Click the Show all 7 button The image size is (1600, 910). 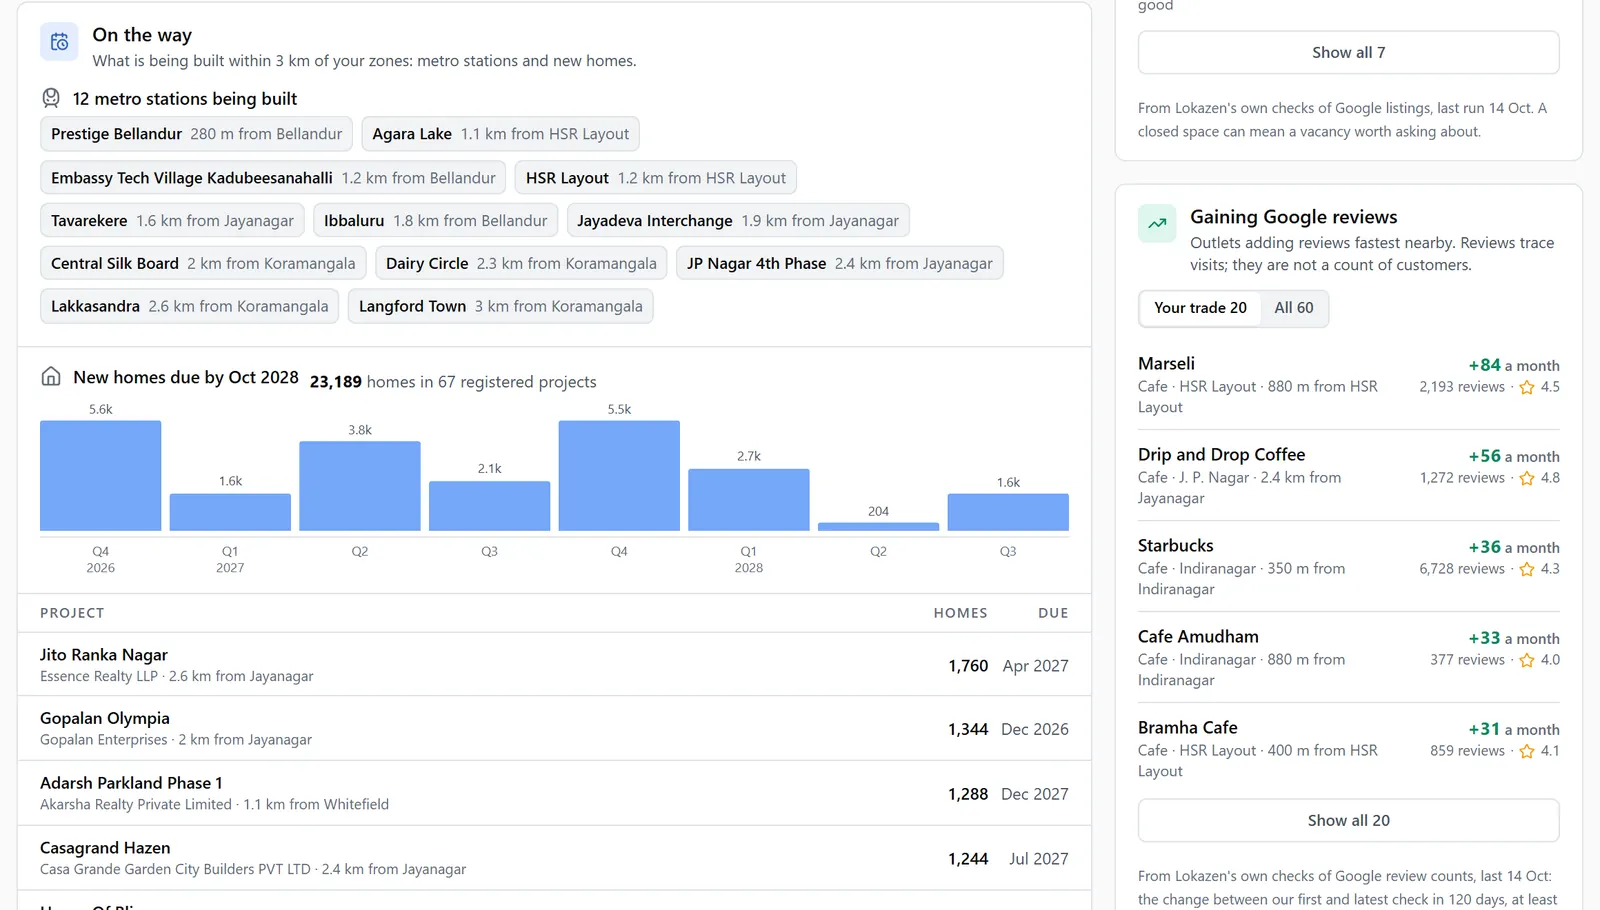tap(1348, 52)
